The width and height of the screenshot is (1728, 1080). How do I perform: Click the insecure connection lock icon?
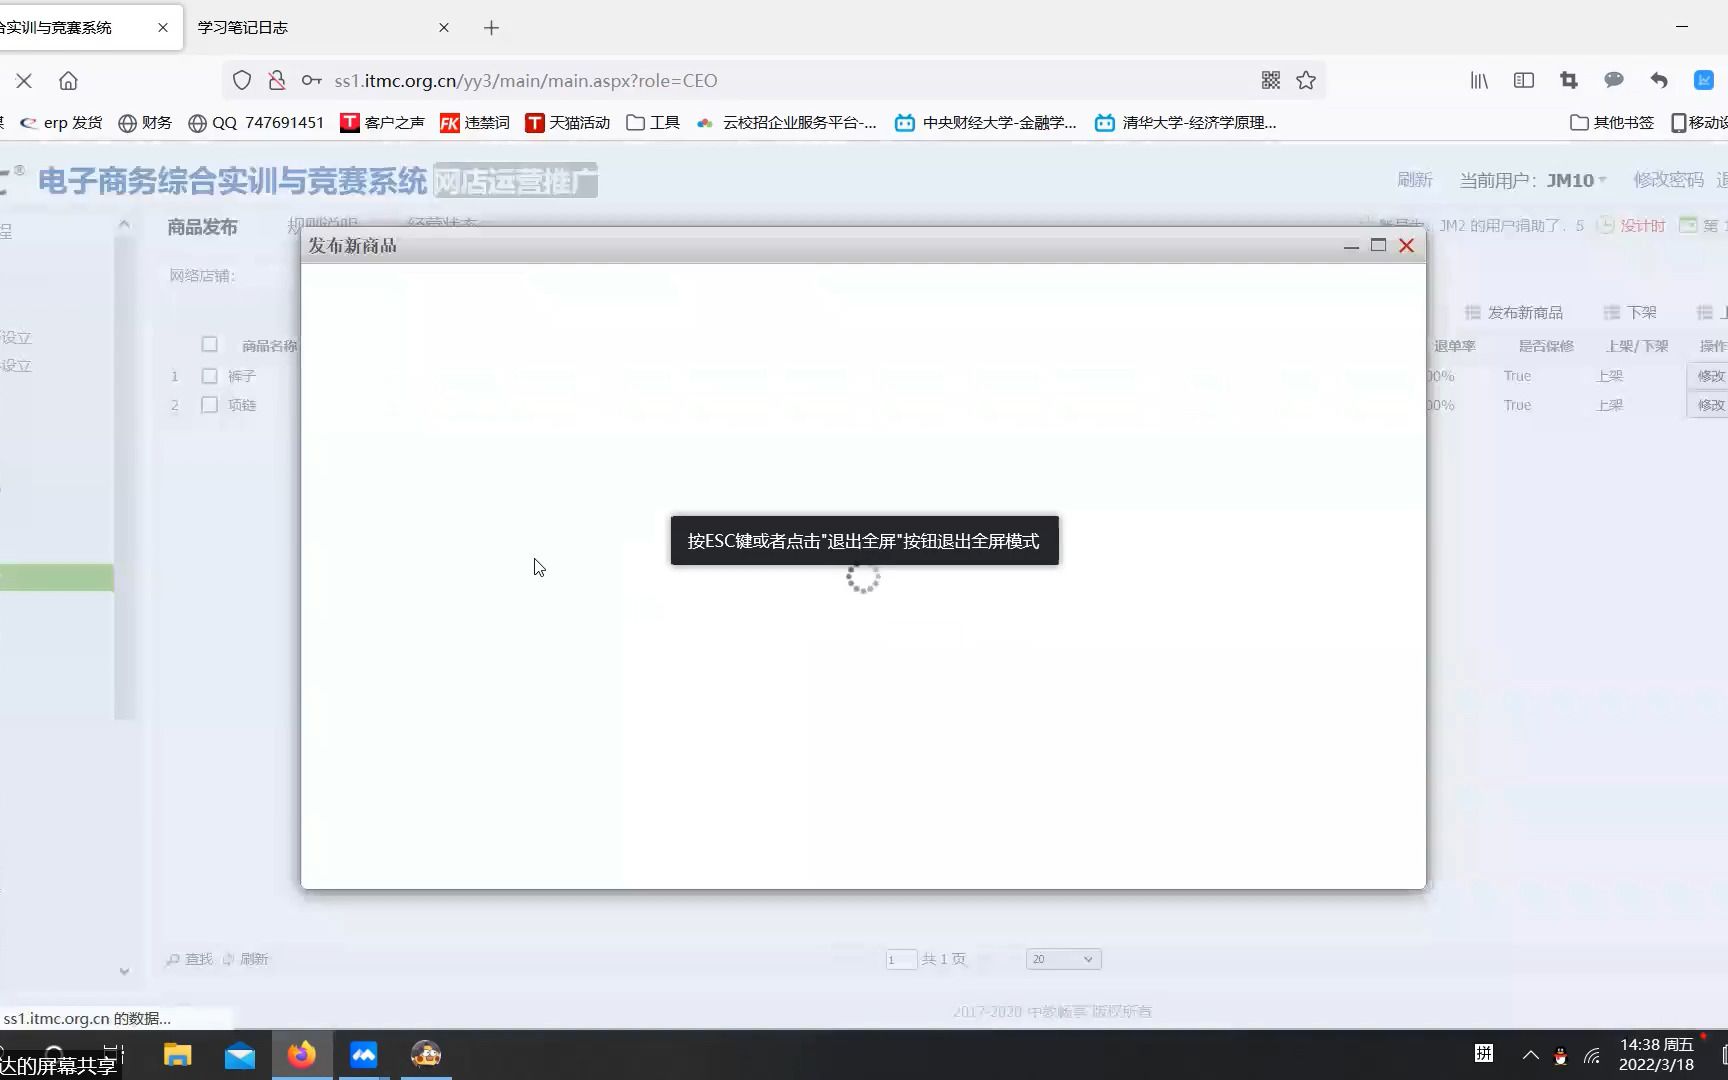pyautogui.click(x=277, y=80)
